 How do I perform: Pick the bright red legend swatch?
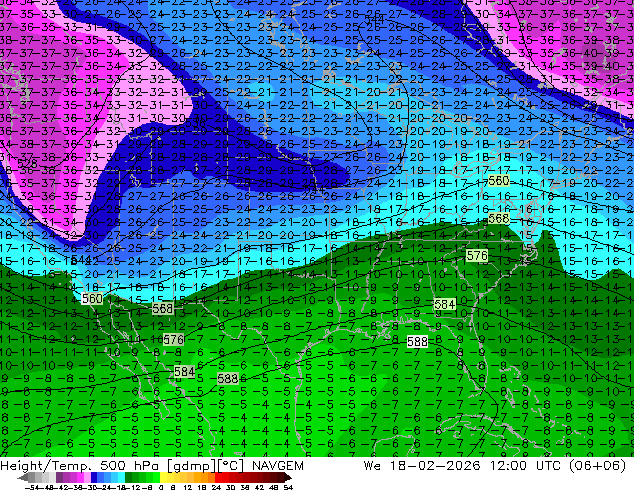pos(218,477)
